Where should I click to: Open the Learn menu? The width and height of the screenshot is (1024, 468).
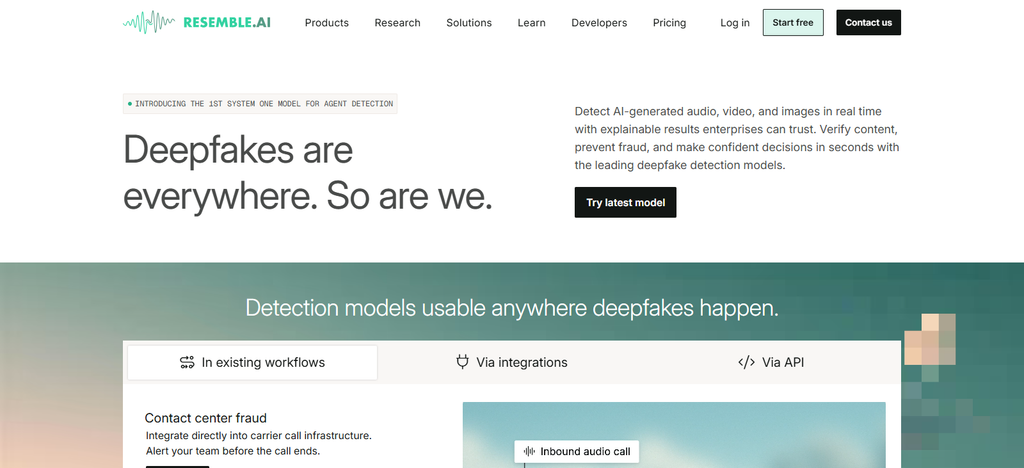(x=532, y=23)
